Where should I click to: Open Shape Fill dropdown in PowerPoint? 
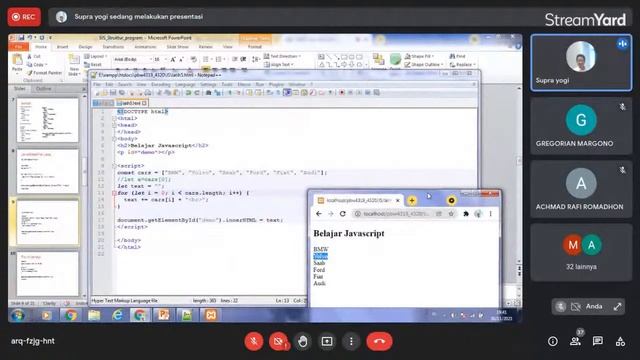click(419, 56)
